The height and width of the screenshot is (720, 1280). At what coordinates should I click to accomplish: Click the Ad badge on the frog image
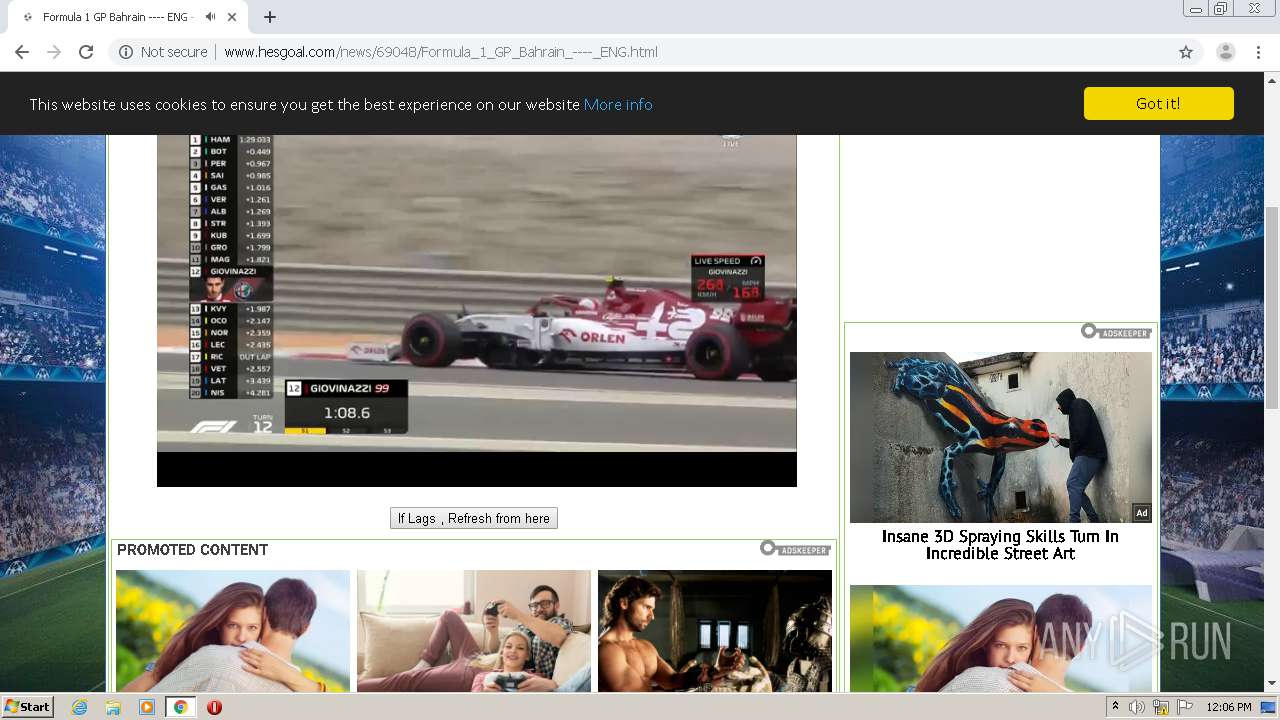pos(1141,513)
